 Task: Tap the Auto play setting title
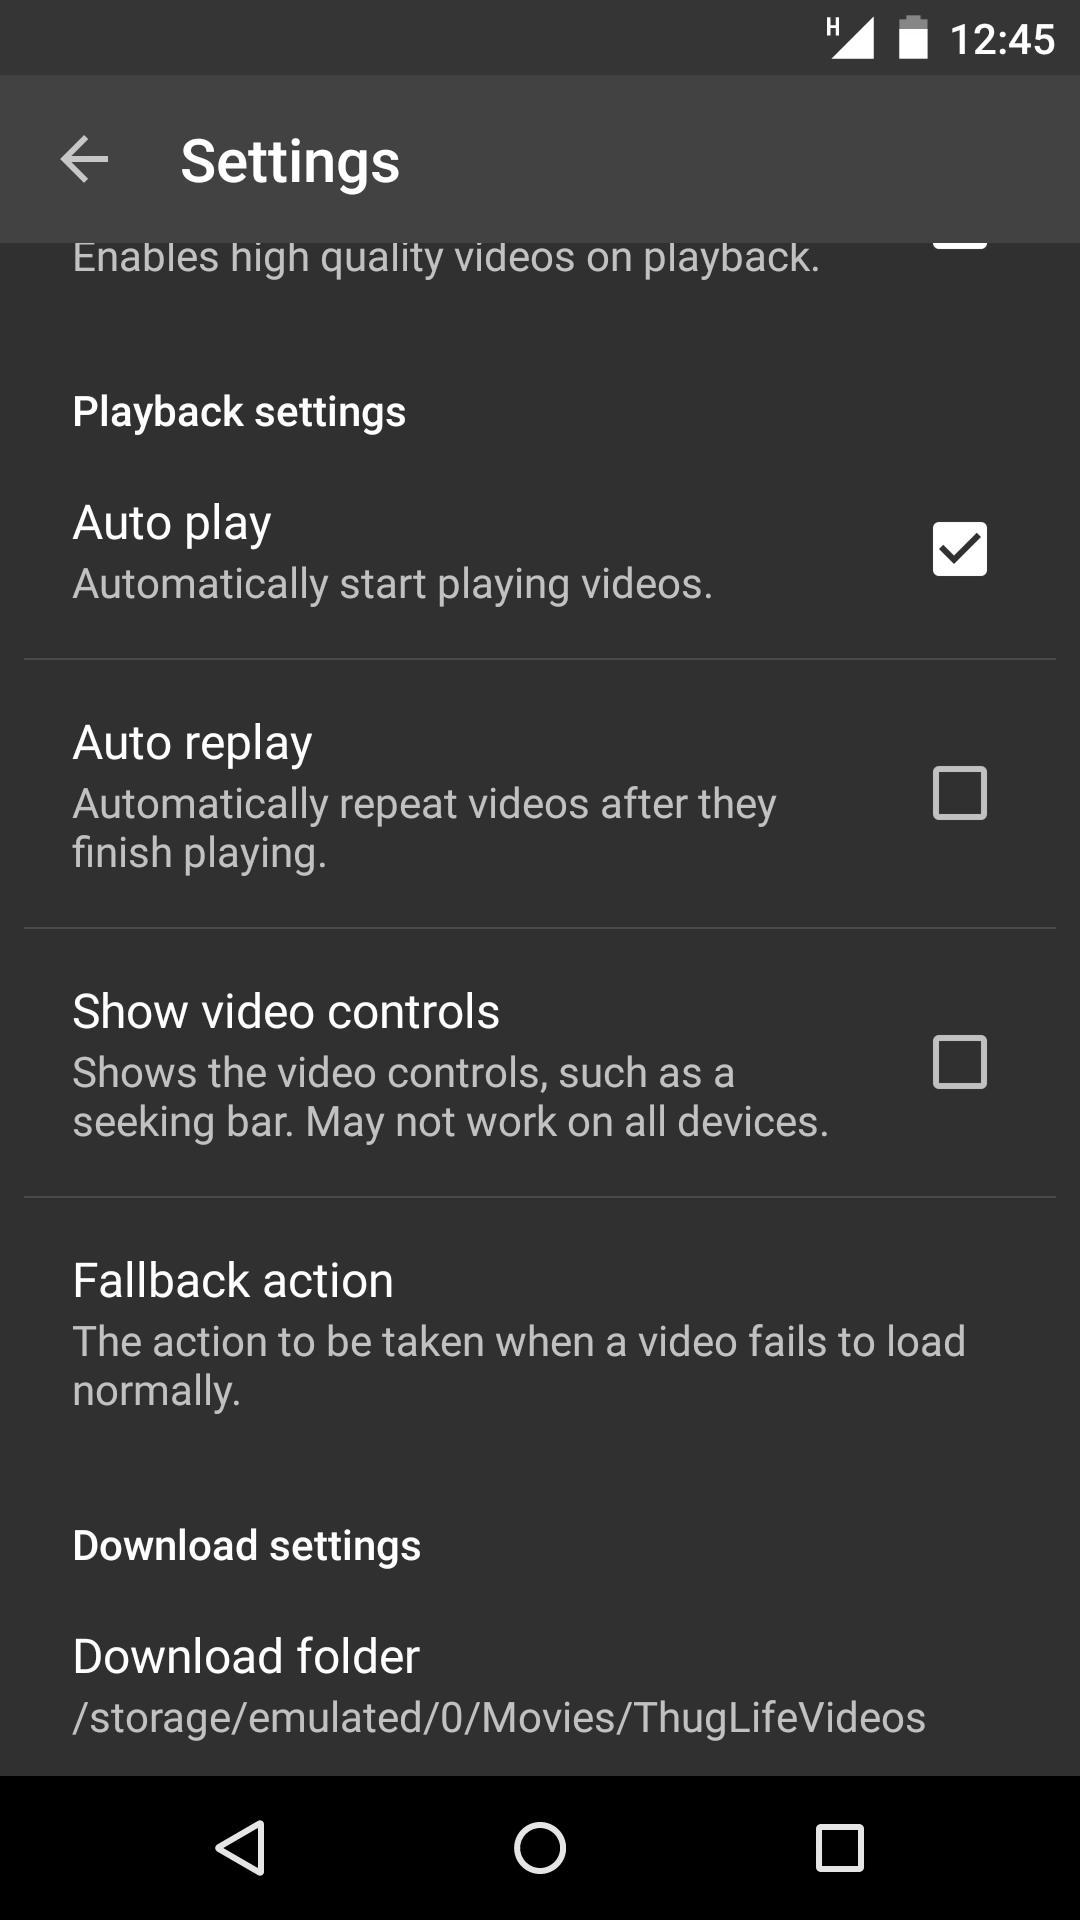click(x=172, y=524)
